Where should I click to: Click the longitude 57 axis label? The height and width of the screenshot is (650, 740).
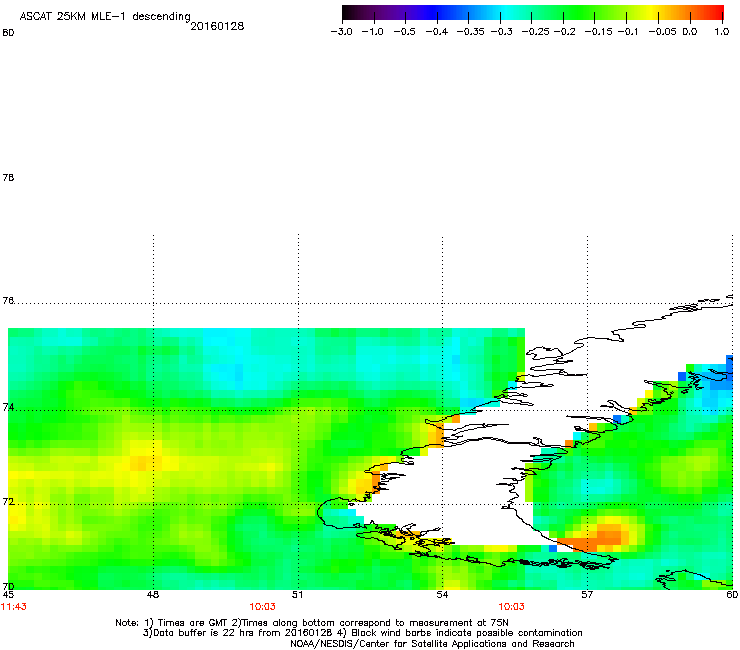point(587,595)
